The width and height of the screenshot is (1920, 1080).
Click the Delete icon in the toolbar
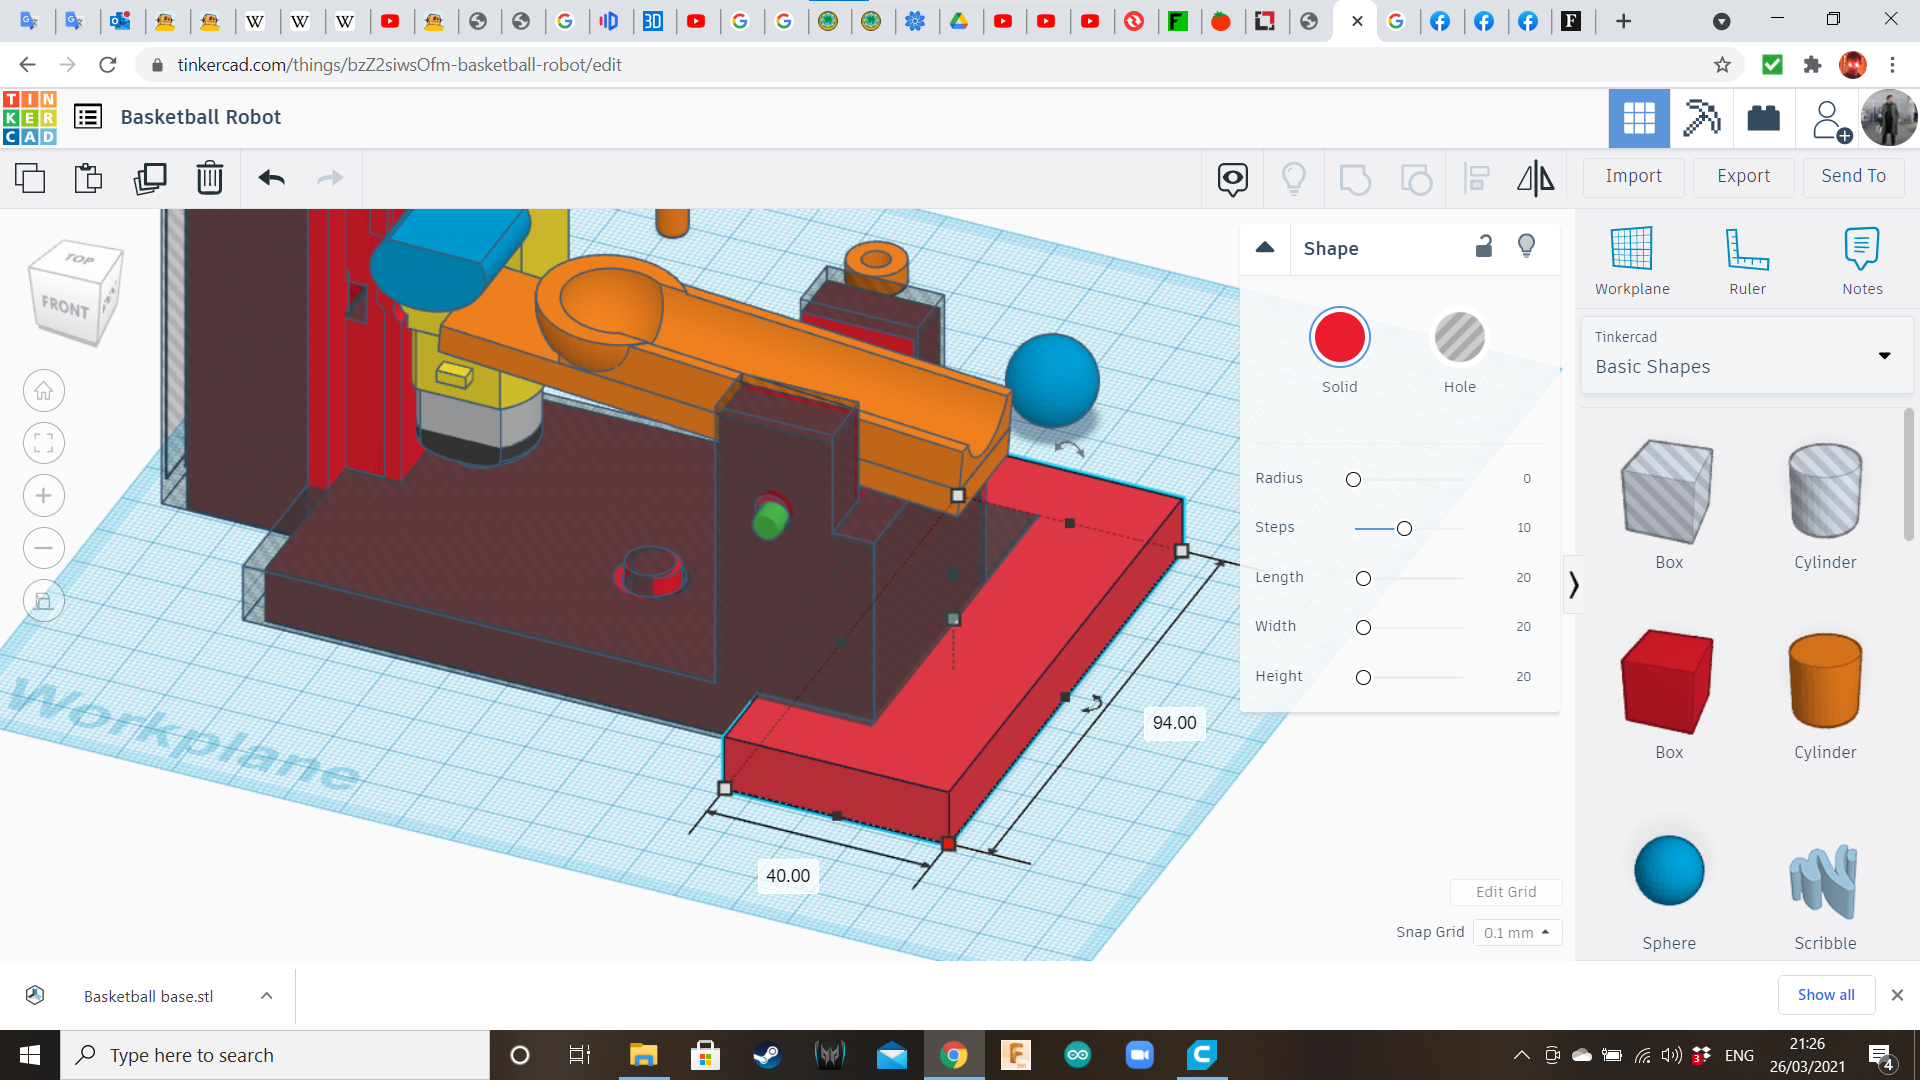(210, 178)
